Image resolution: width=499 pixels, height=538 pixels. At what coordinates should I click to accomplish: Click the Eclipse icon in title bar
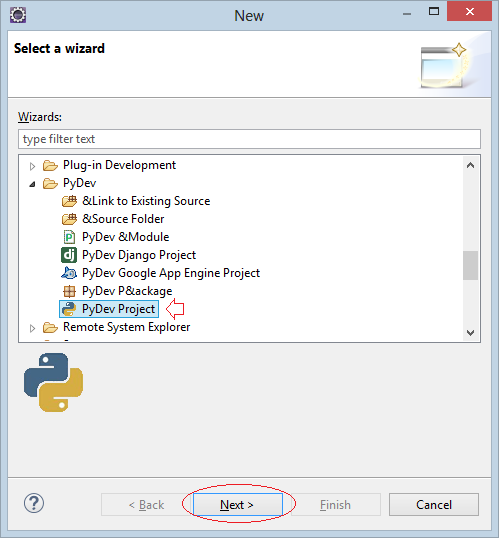coord(18,15)
